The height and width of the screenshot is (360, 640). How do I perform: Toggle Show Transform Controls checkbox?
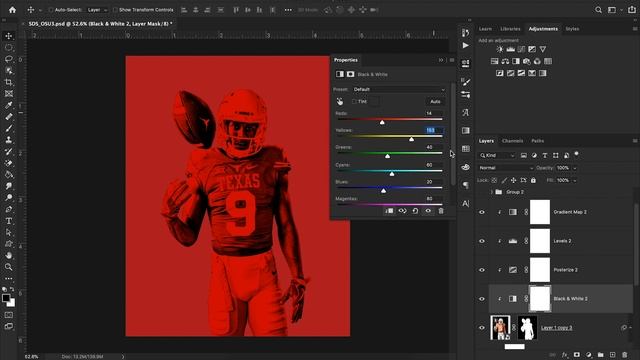click(x=115, y=10)
